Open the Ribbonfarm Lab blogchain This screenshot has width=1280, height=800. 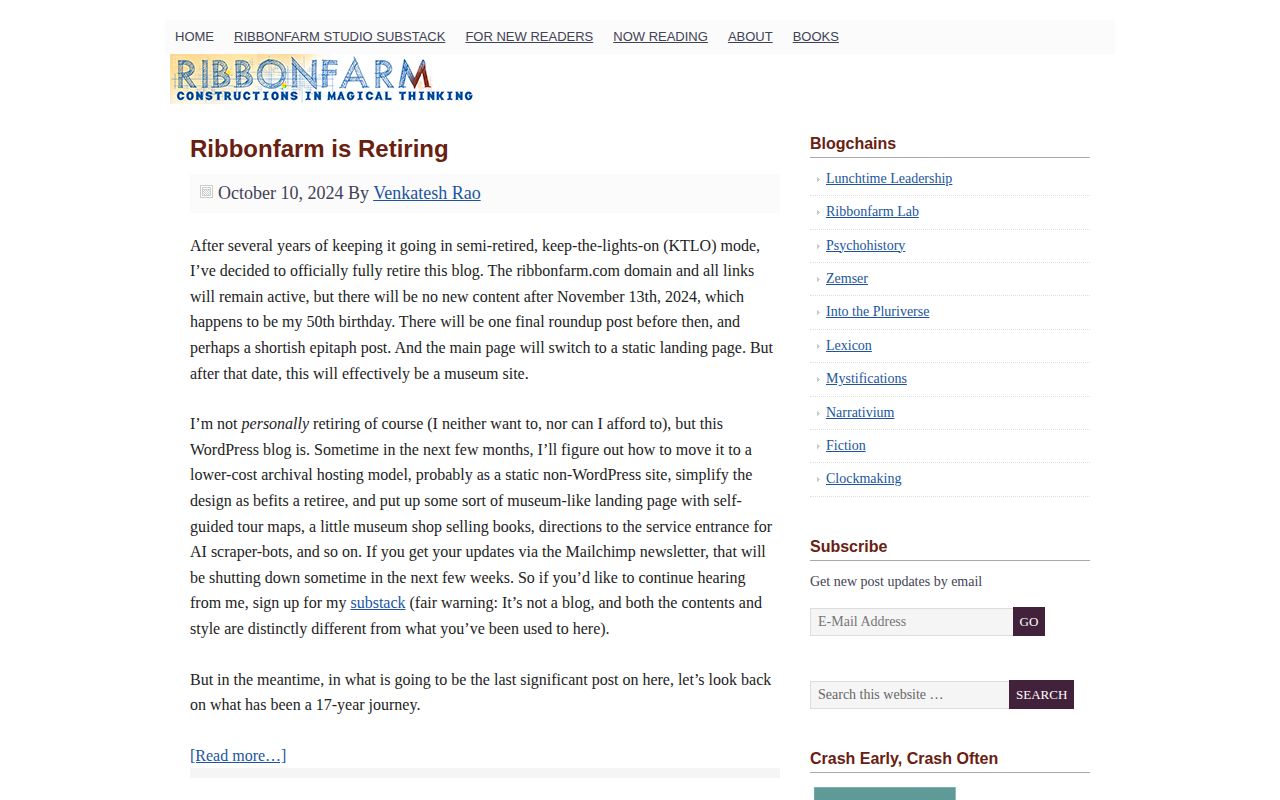click(872, 211)
